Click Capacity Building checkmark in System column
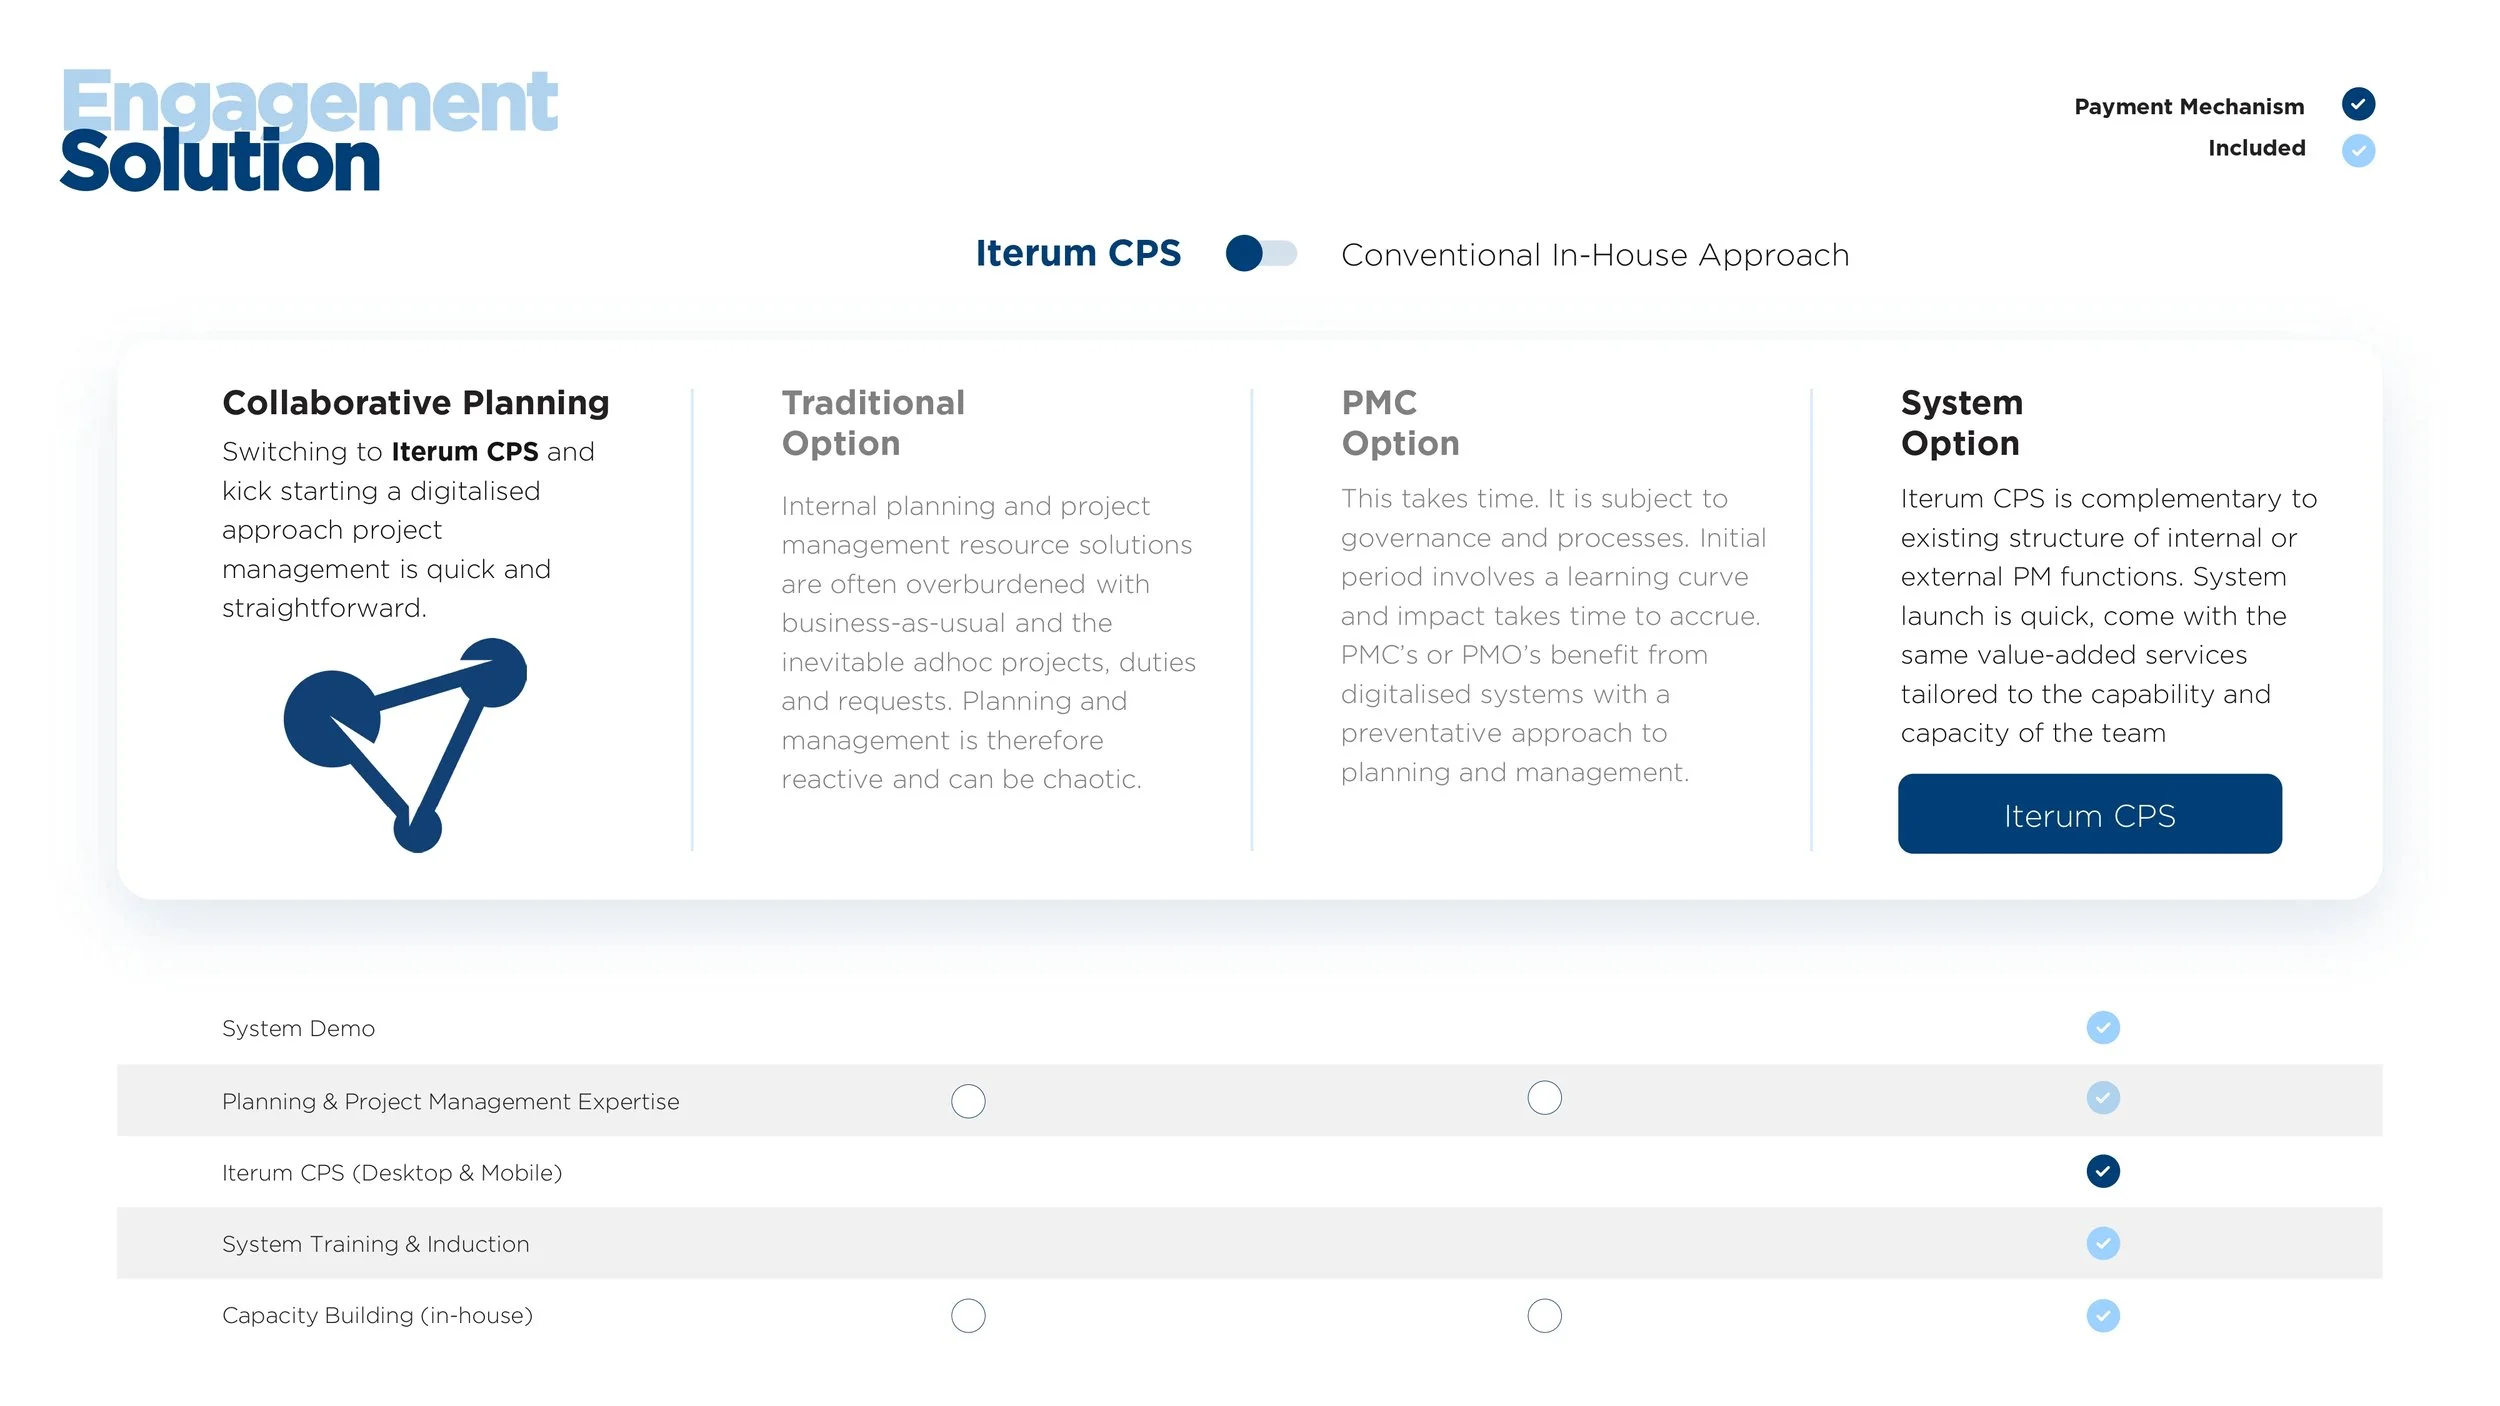This screenshot has width=2500, height=1406. (2102, 1315)
